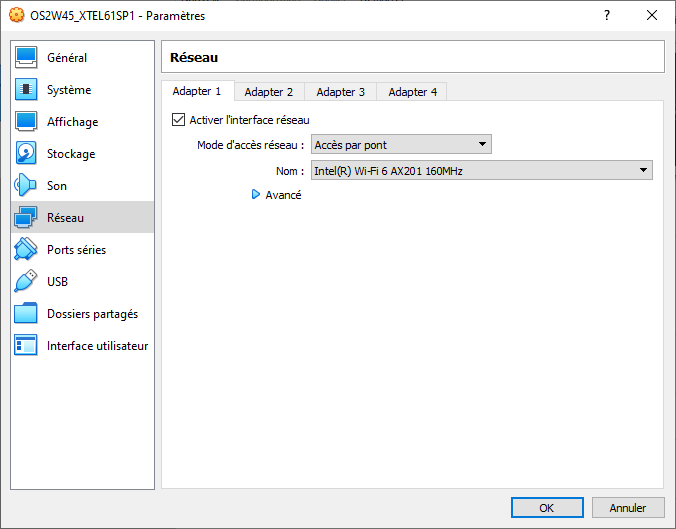The width and height of the screenshot is (676, 529).
Task: Toggle the Activer l'interface réseau checkbox
Action: tap(179, 120)
